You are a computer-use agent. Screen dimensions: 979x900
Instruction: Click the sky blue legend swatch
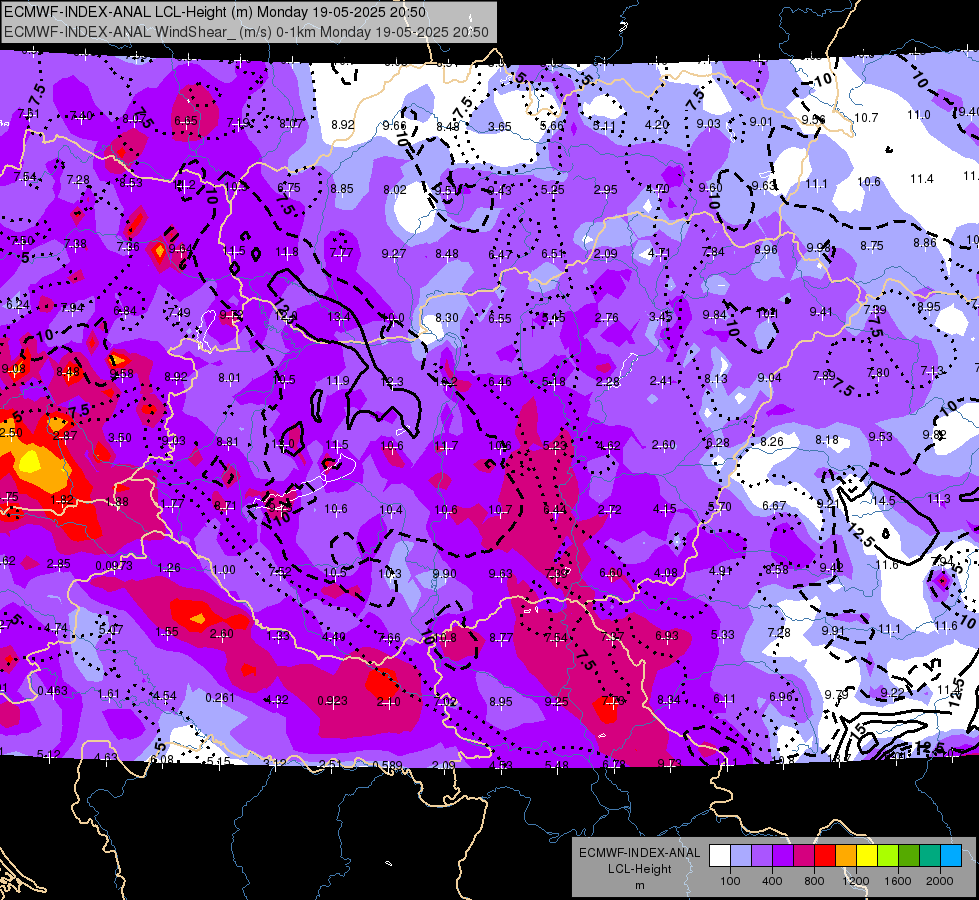tap(951, 856)
